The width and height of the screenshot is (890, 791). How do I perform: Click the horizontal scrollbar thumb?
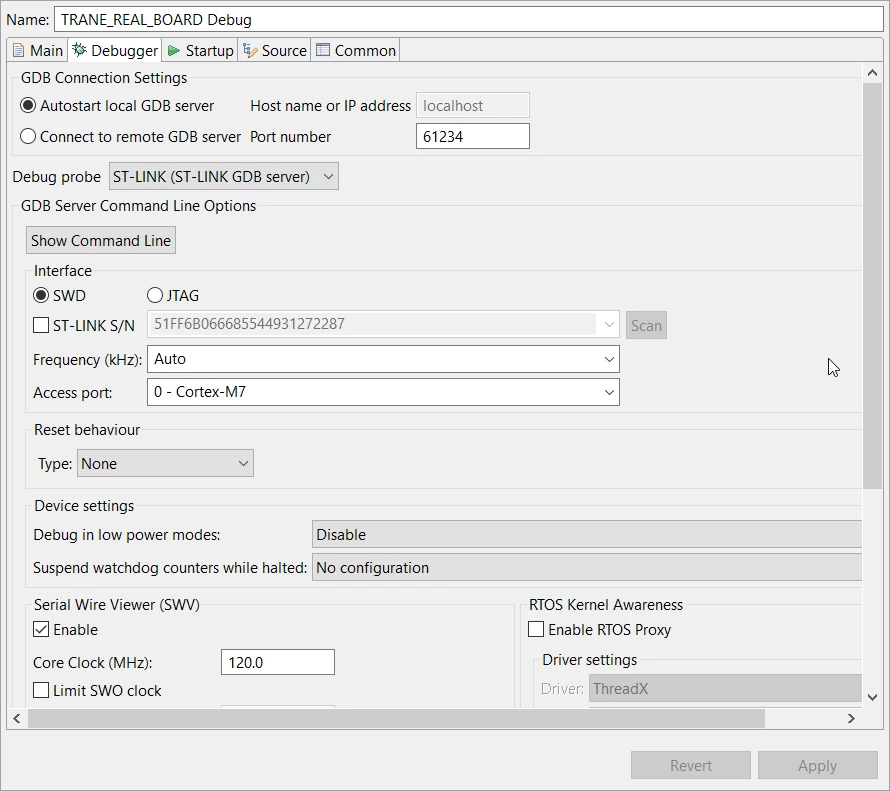point(396,718)
